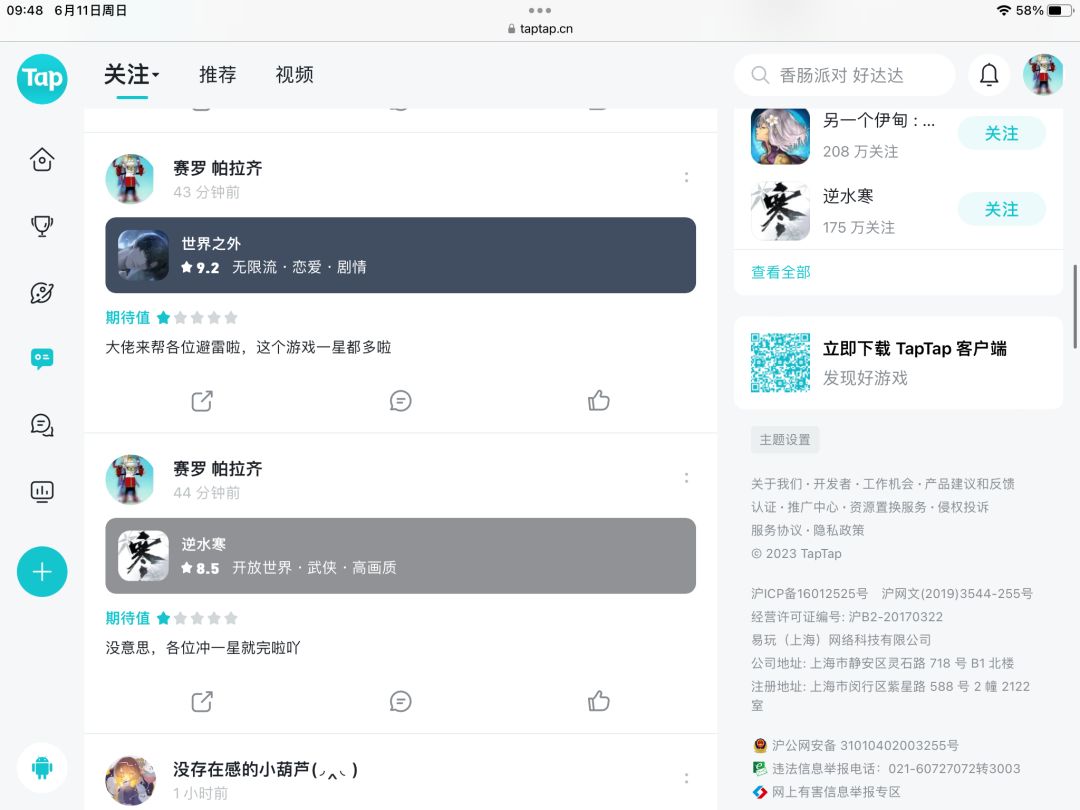Image resolution: width=1080 pixels, height=810 pixels.
Task: Open the 另一个伊甸 game icon
Action: [x=780, y=136]
